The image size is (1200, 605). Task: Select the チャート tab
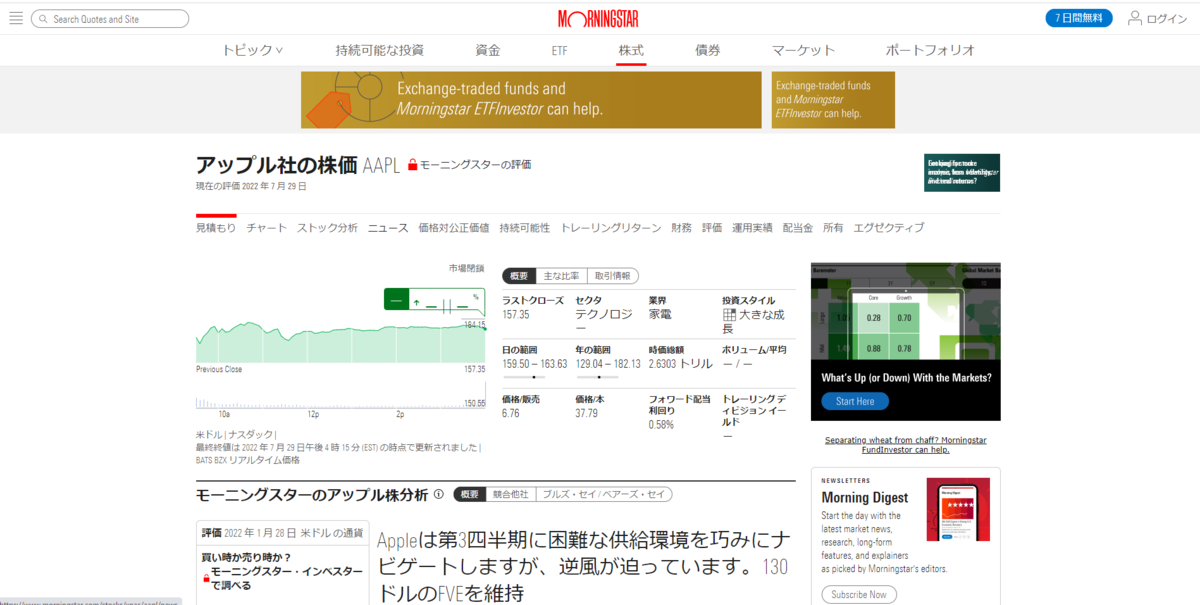point(267,228)
